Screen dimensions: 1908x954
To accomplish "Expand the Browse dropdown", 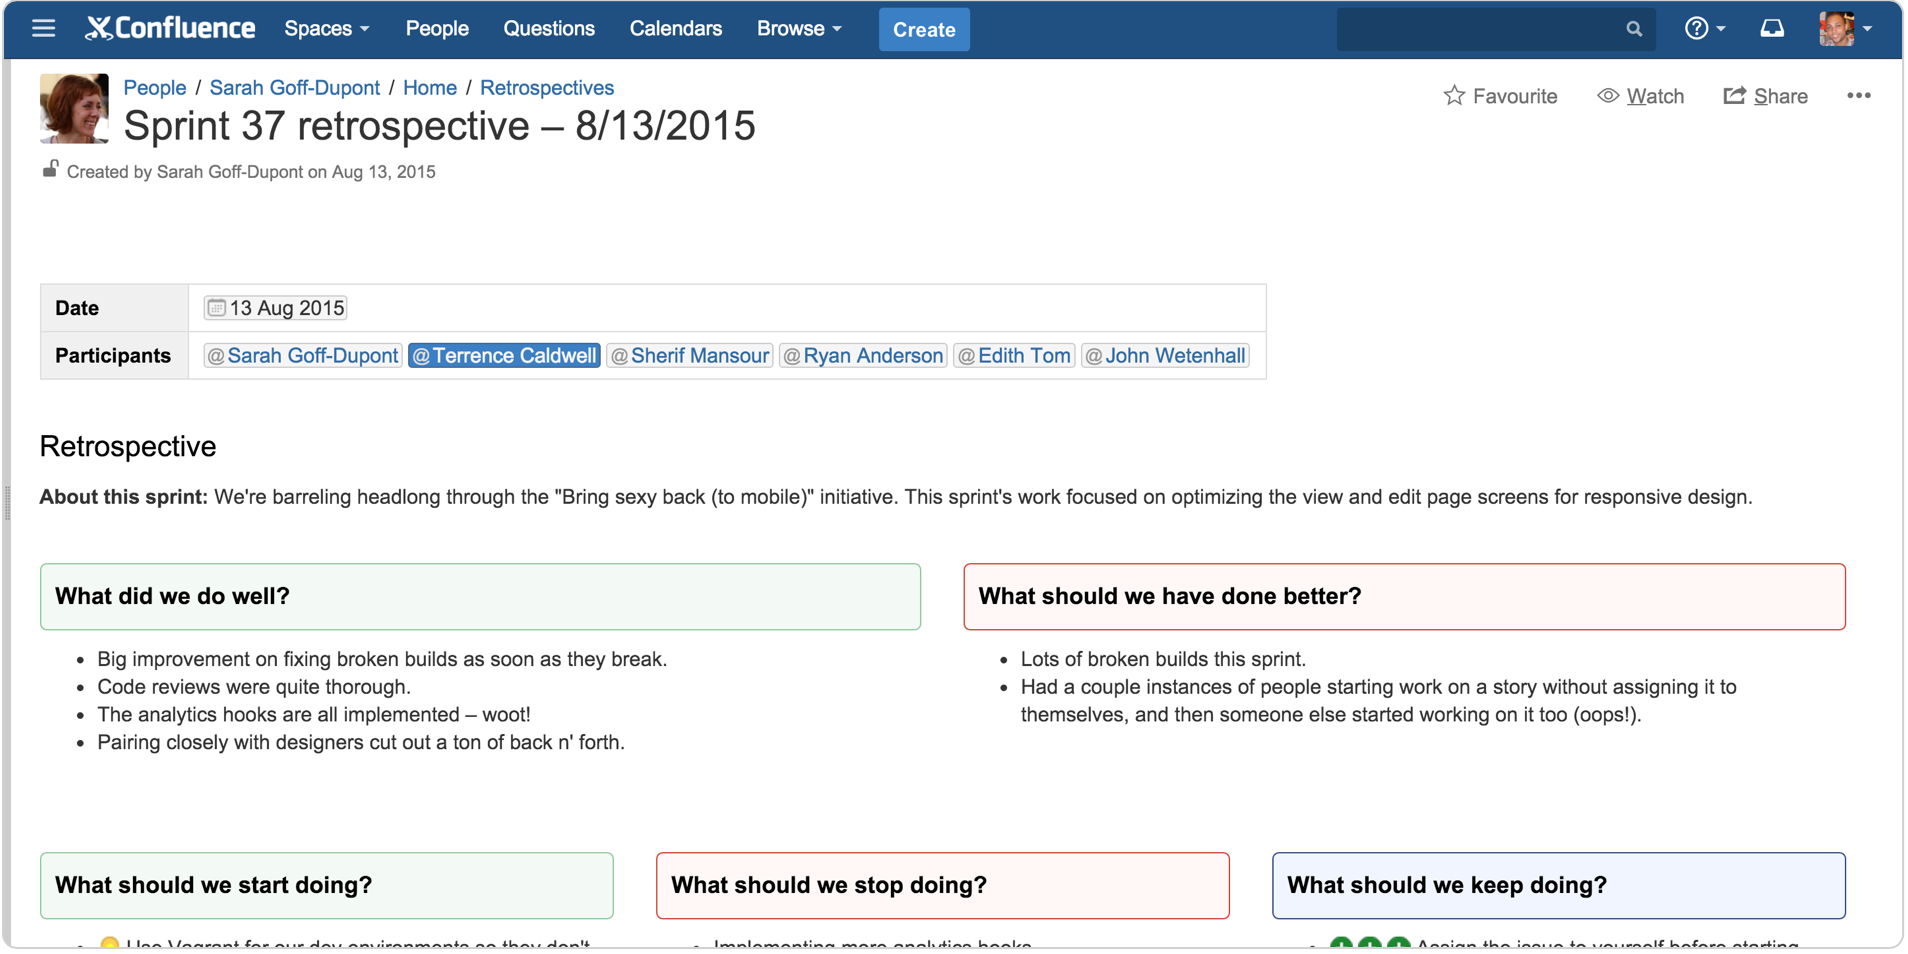I will click(798, 29).
